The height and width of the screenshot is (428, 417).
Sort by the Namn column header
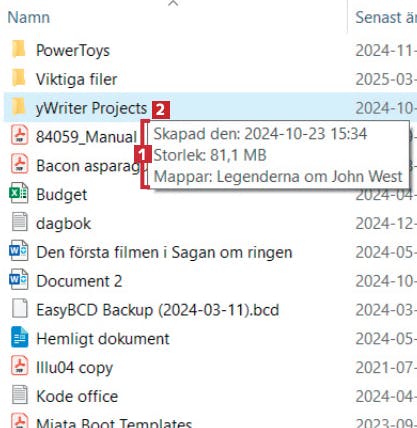pos(29,17)
